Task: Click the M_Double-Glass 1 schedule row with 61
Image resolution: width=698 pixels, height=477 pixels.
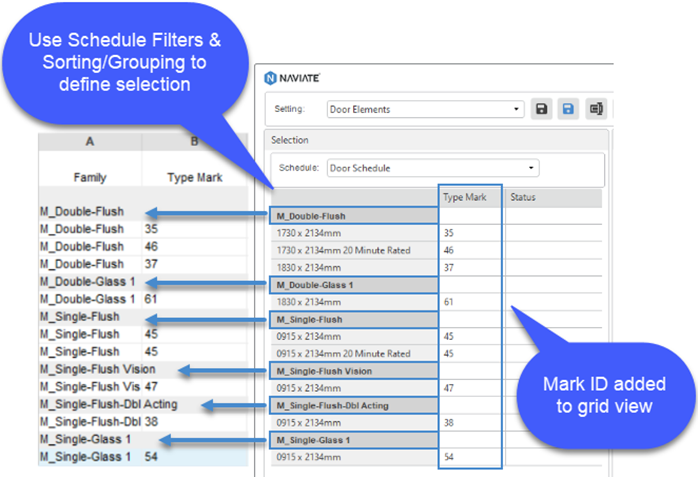Action: (x=143, y=299)
